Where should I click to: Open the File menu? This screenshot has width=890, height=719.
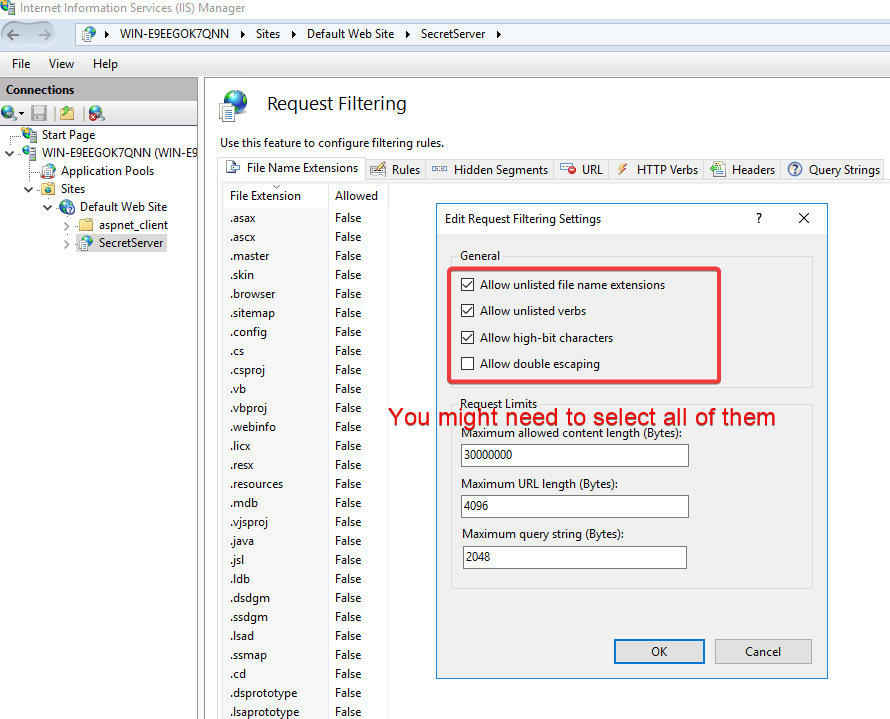pos(21,64)
